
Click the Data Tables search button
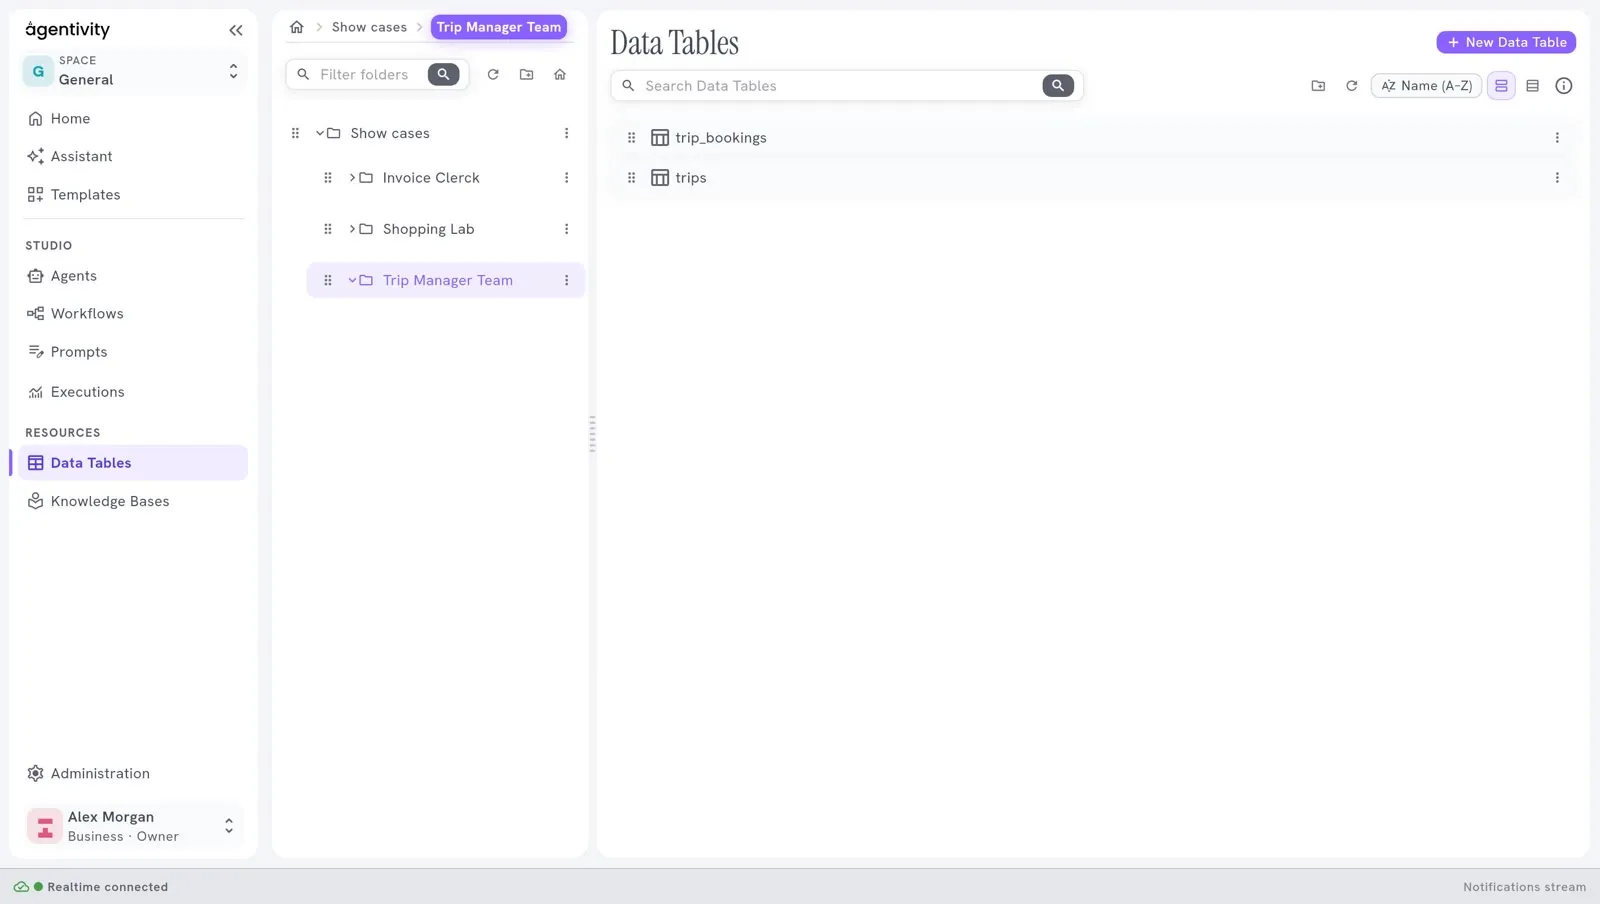tap(1058, 86)
